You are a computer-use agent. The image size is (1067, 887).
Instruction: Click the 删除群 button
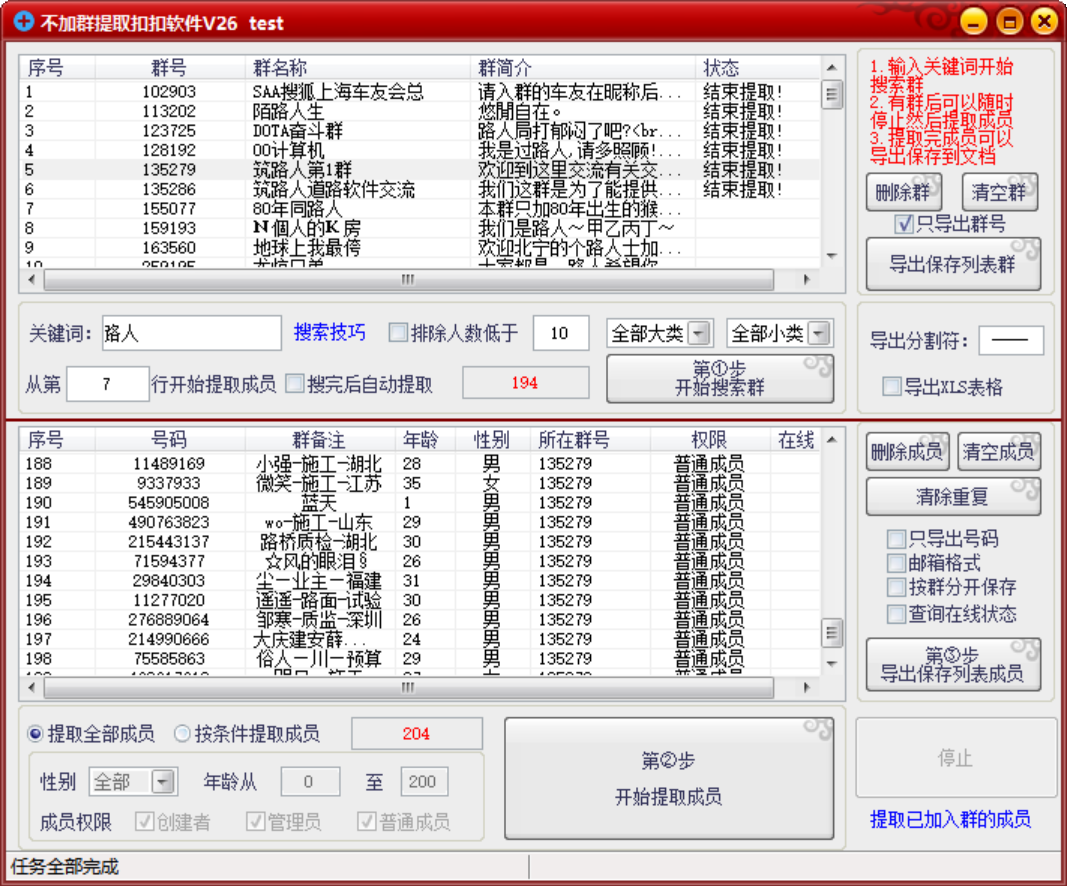pos(904,193)
